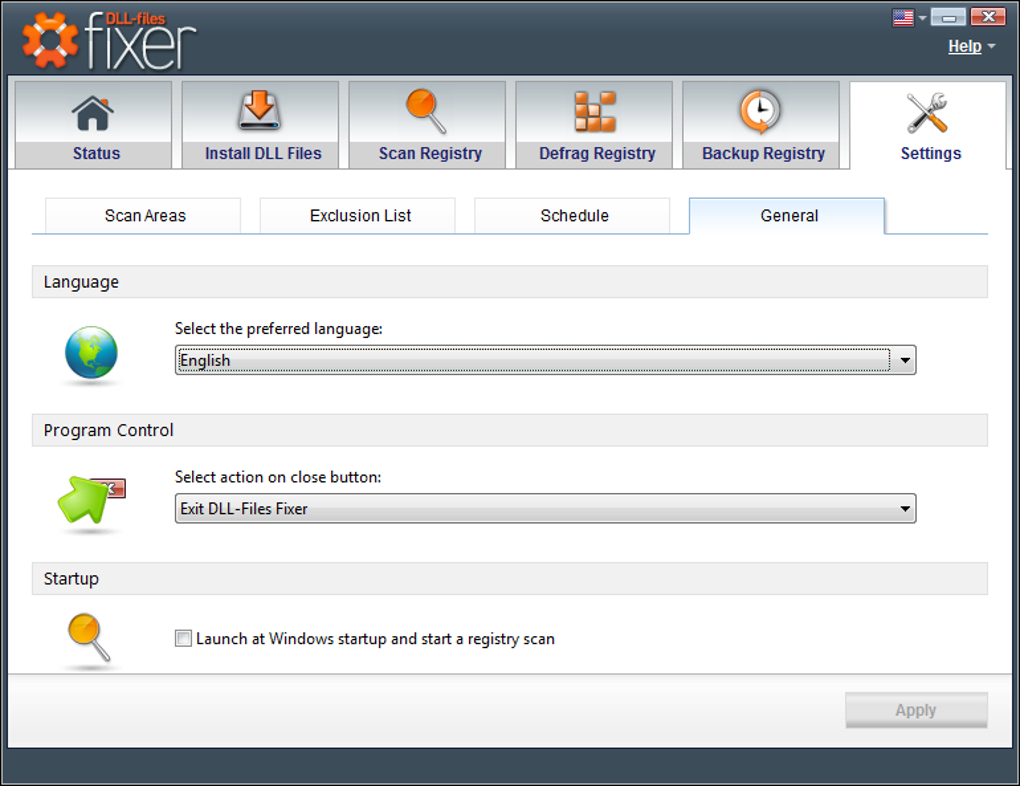Viewport: 1020px width, 786px height.
Task: Open the Status home icon tab
Action: [93, 113]
